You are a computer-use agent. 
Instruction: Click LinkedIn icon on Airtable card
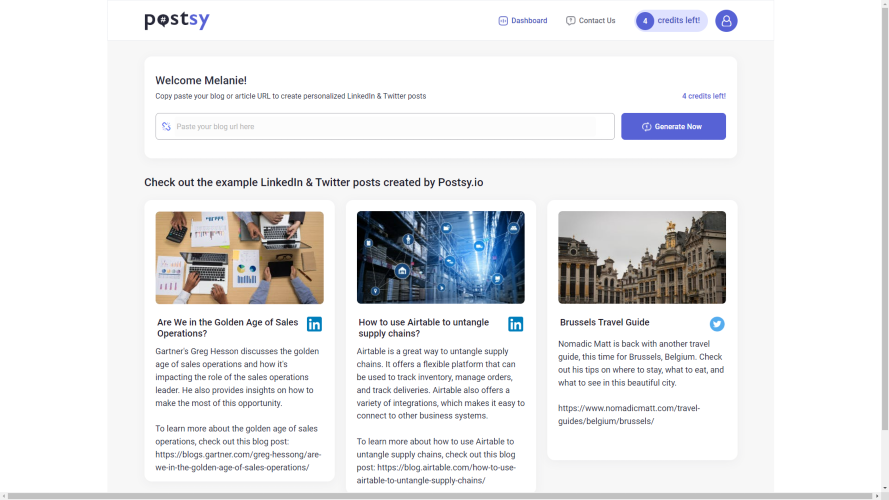tap(515, 324)
